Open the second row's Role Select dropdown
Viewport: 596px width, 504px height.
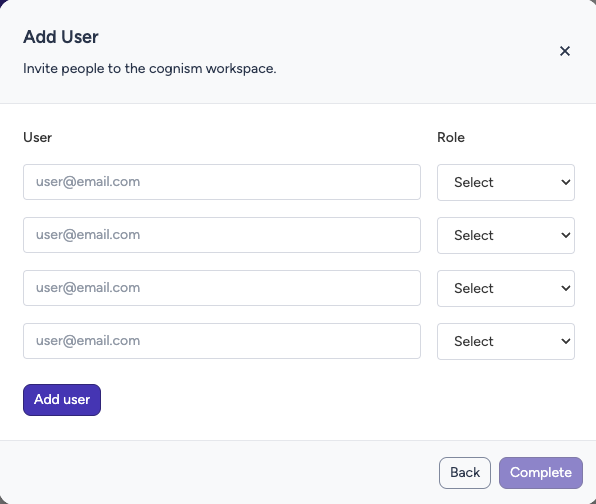pos(506,235)
